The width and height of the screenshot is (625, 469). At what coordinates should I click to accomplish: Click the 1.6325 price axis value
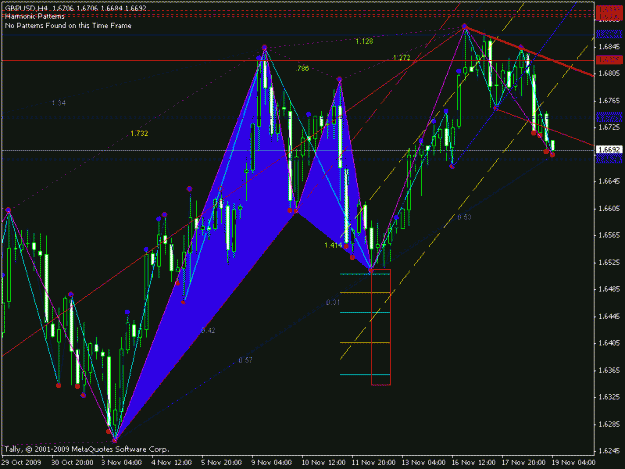[609, 397]
